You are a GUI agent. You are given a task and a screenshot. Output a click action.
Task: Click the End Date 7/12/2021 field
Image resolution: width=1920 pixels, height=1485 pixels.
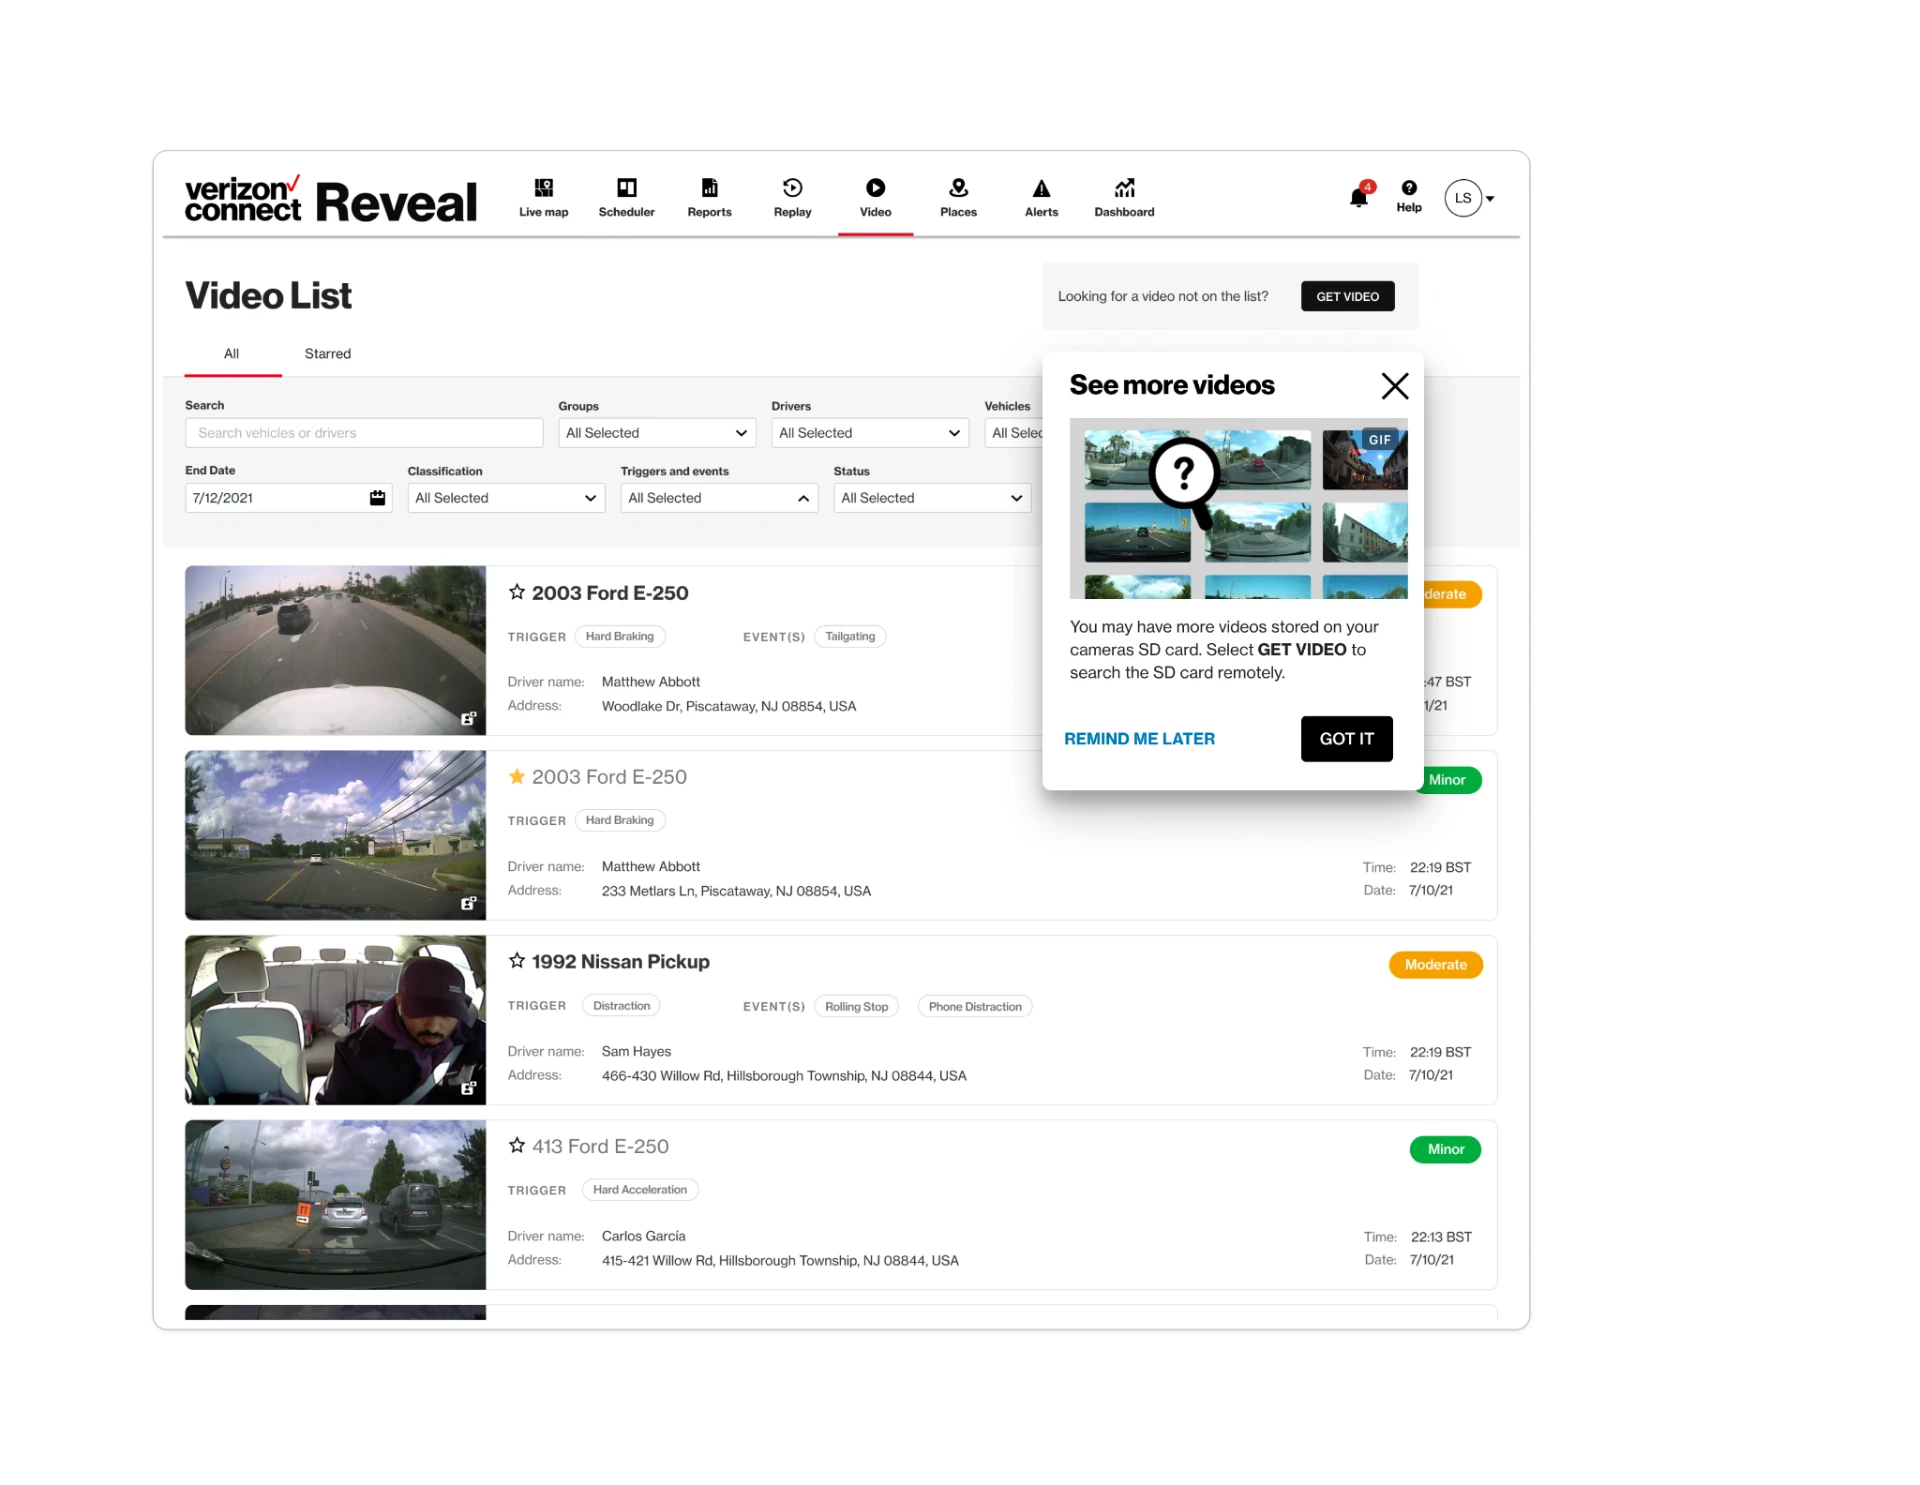click(289, 498)
